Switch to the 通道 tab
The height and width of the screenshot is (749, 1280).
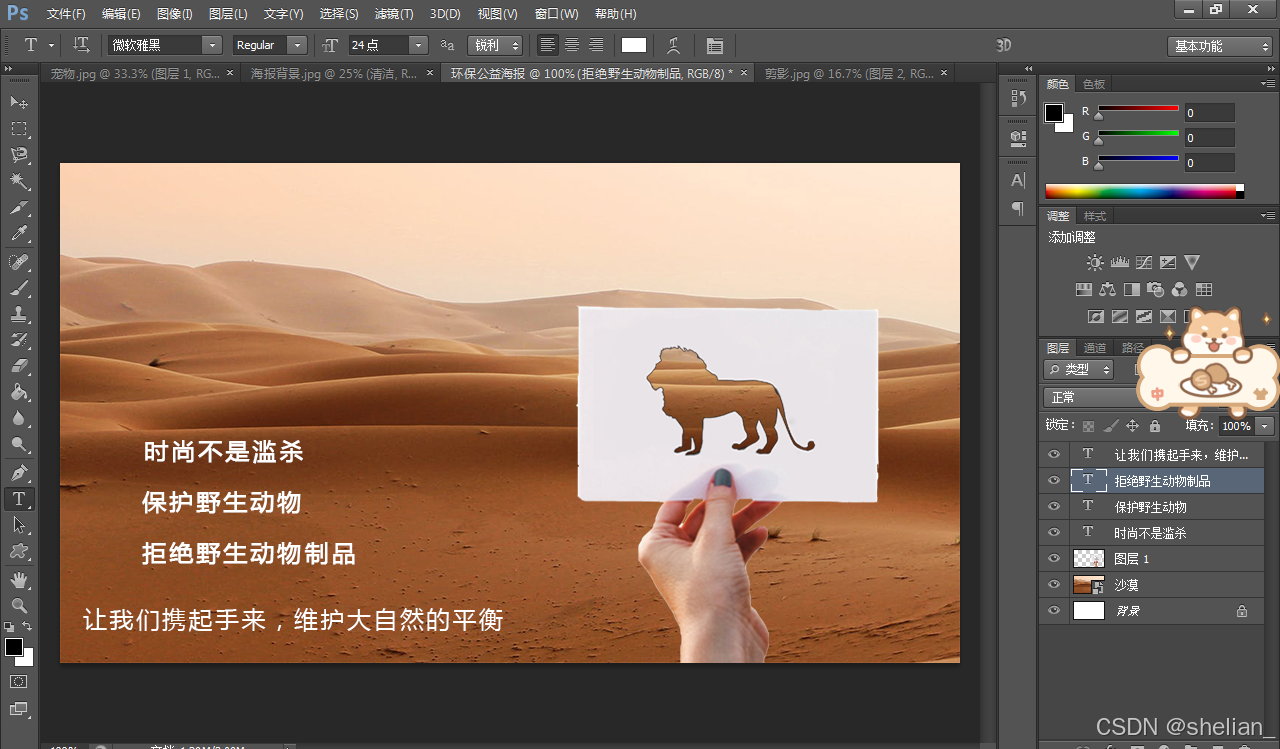pyautogui.click(x=1095, y=348)
